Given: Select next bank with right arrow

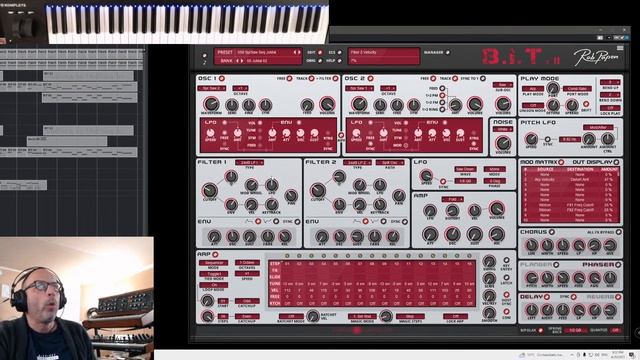Looking at the screenshot, I should coord(242,61).
